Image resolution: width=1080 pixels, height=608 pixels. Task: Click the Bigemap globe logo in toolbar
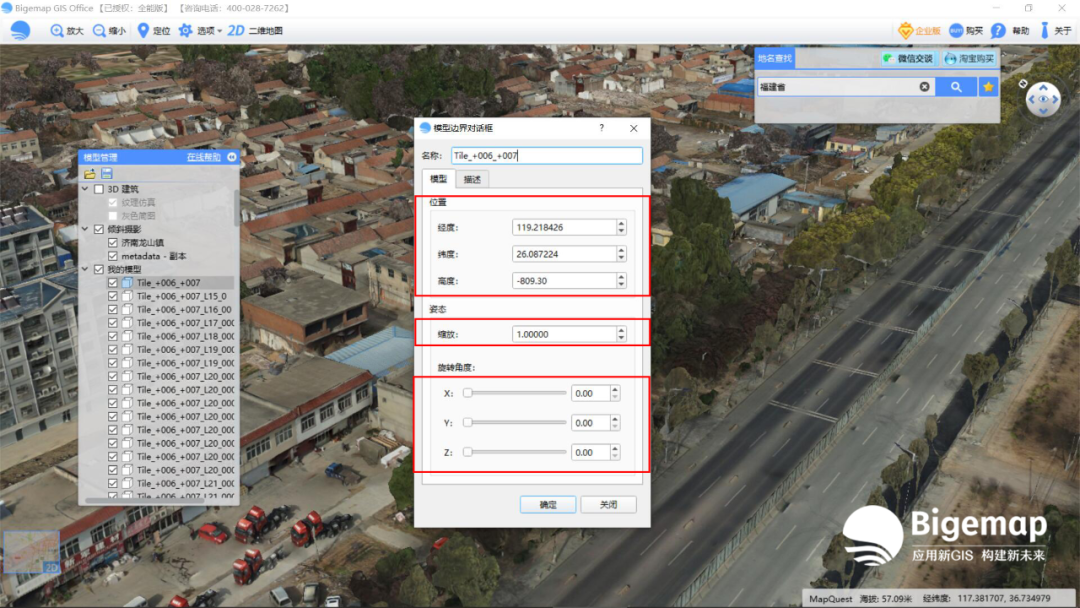coord(21,30)
